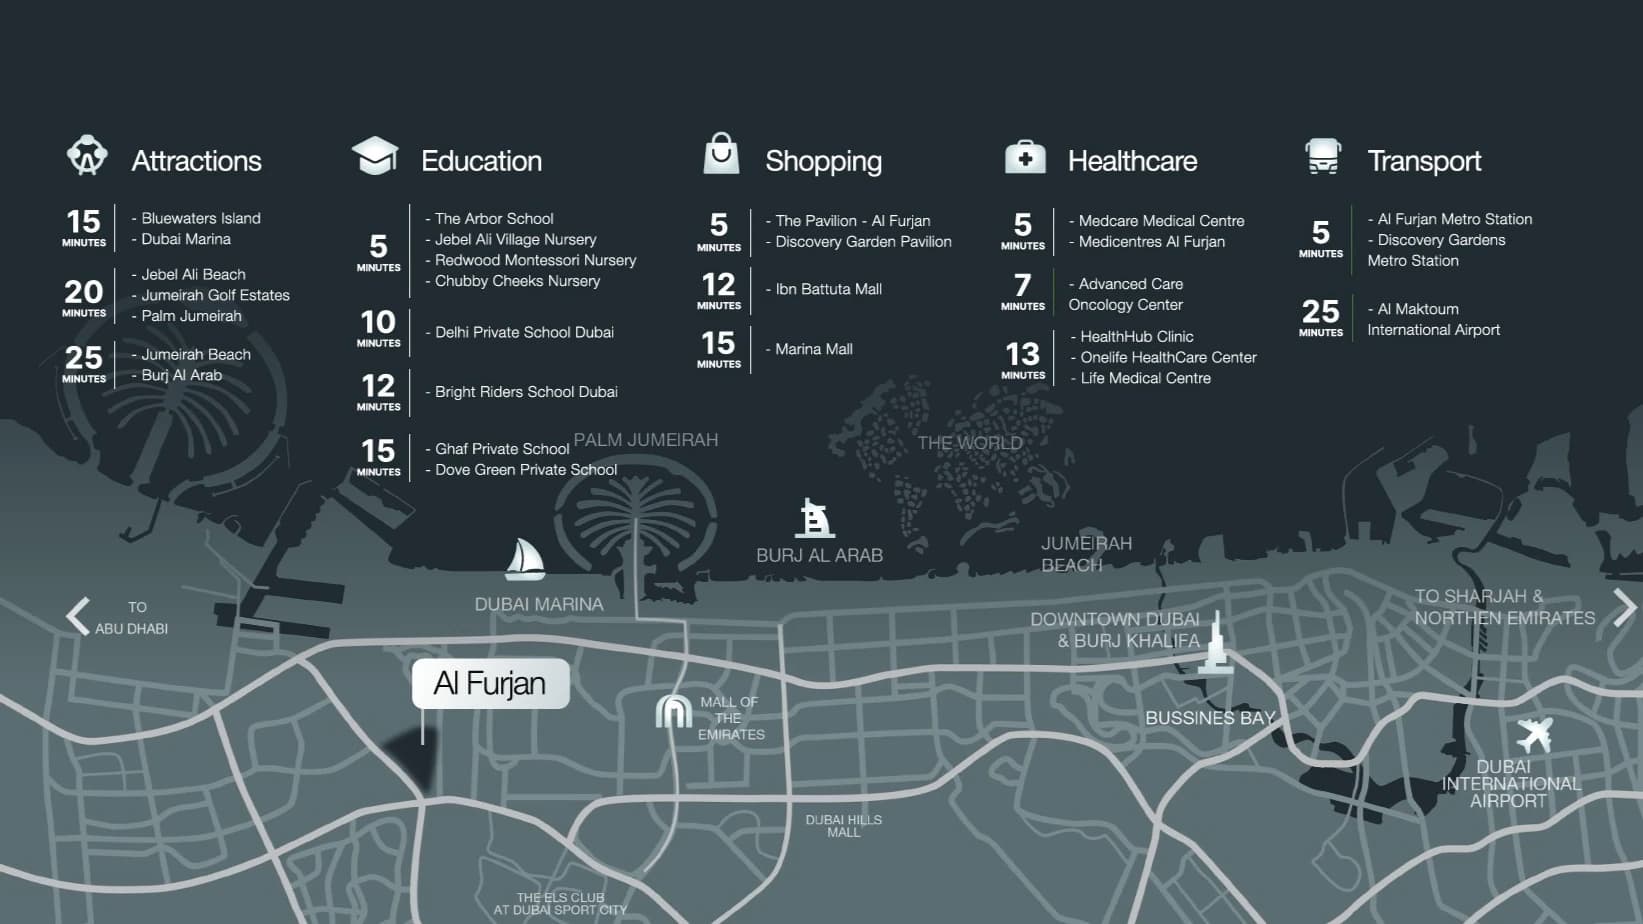Select the Al Furjan location label
Screen dimensions: 1643x924
click(x=490, y=684)
